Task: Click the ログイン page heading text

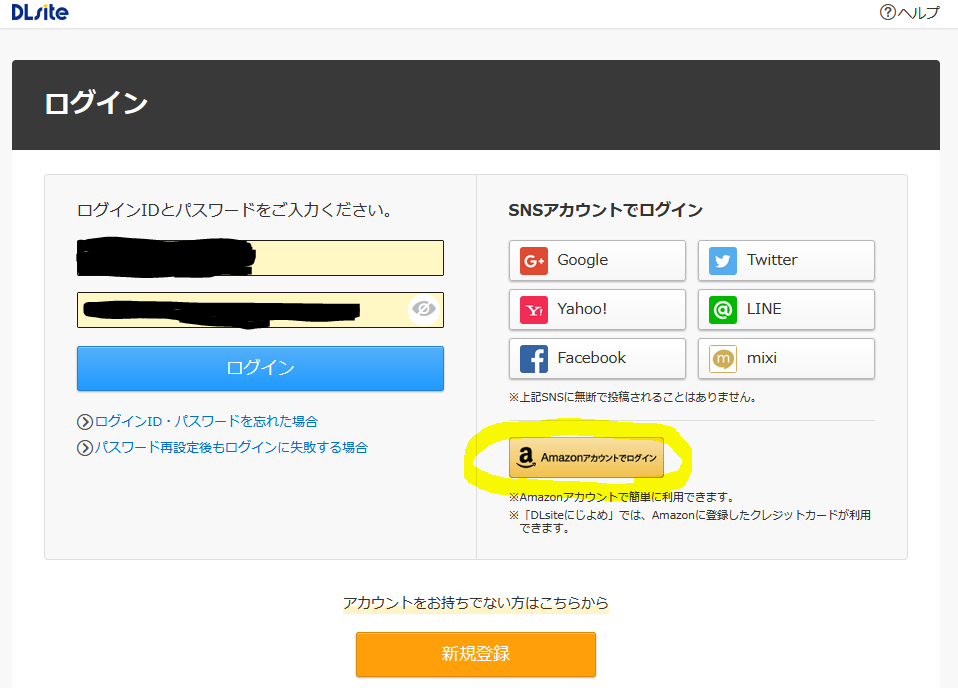Action: 96,103
